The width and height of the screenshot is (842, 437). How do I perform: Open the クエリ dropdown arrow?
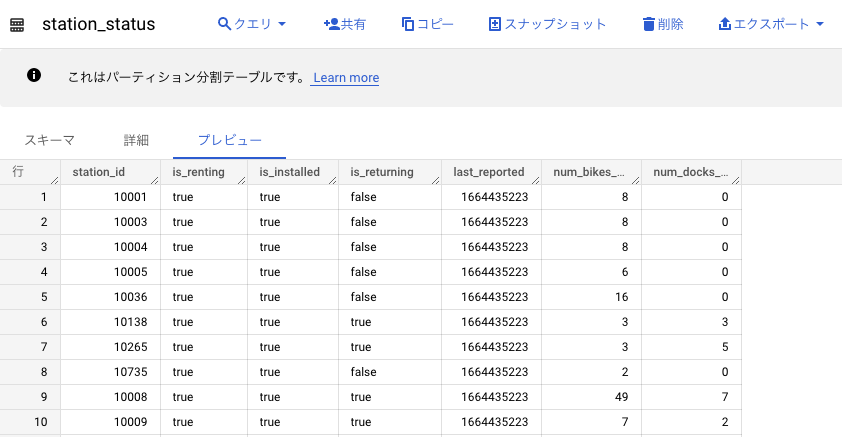pyautogui.click(x=282, y=24)
